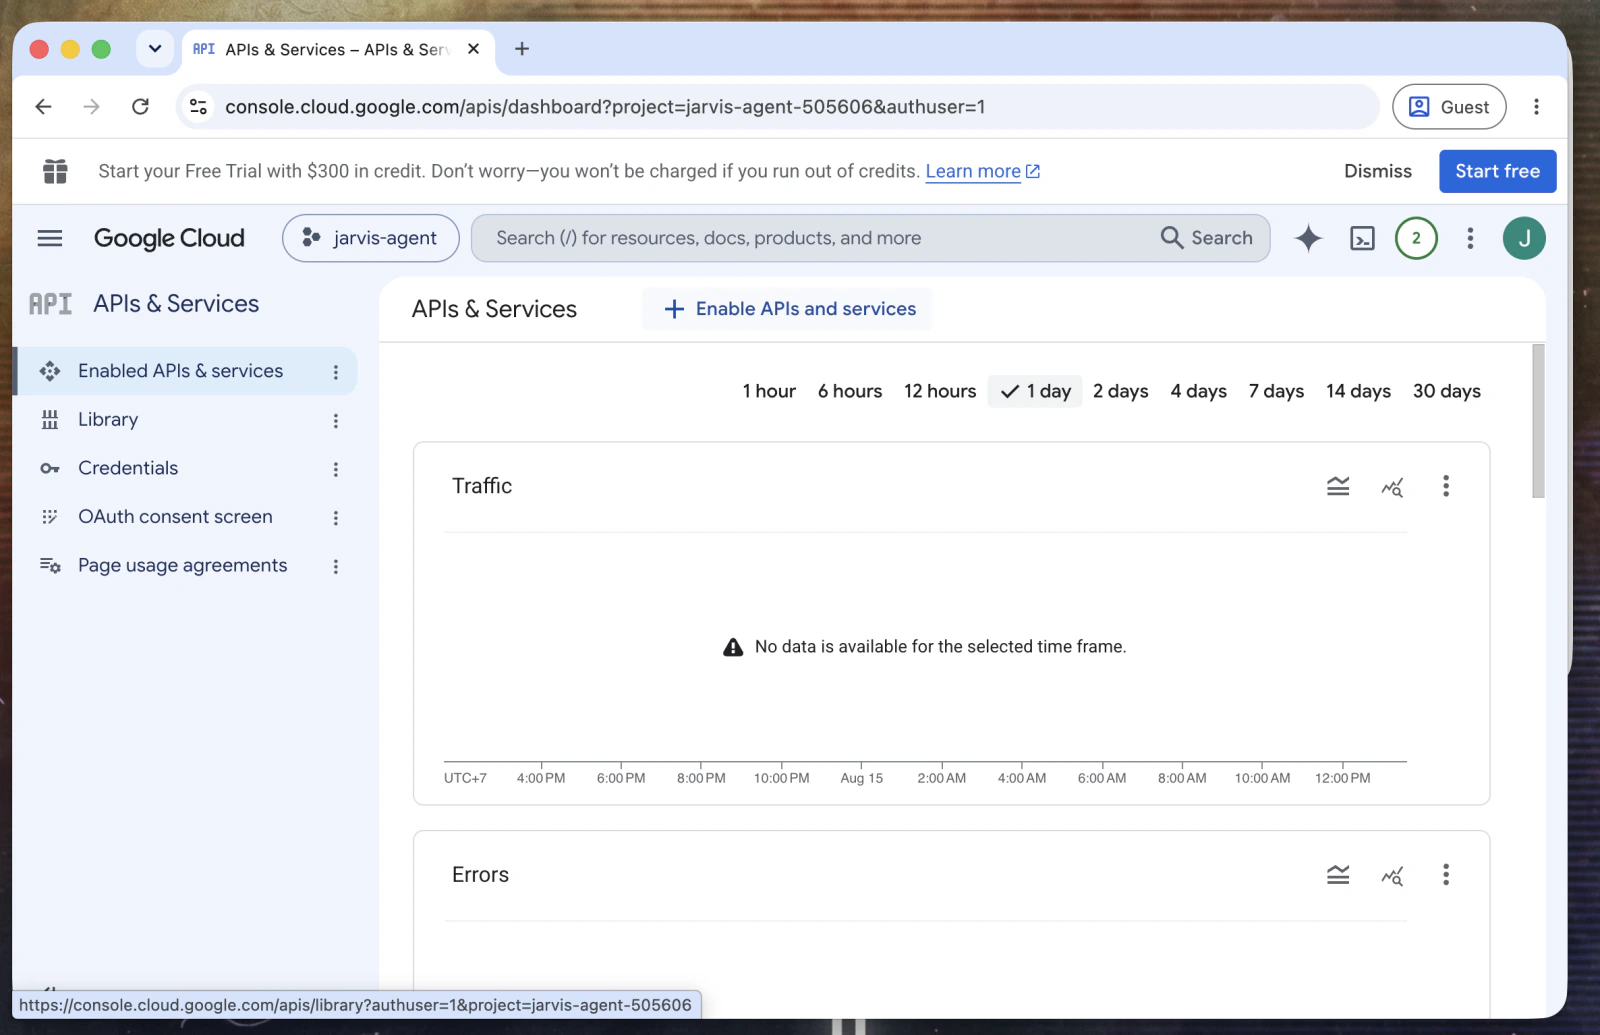Open the OAuth consent screen section
1600x1035 pixels.
click(x=175, y=517)
